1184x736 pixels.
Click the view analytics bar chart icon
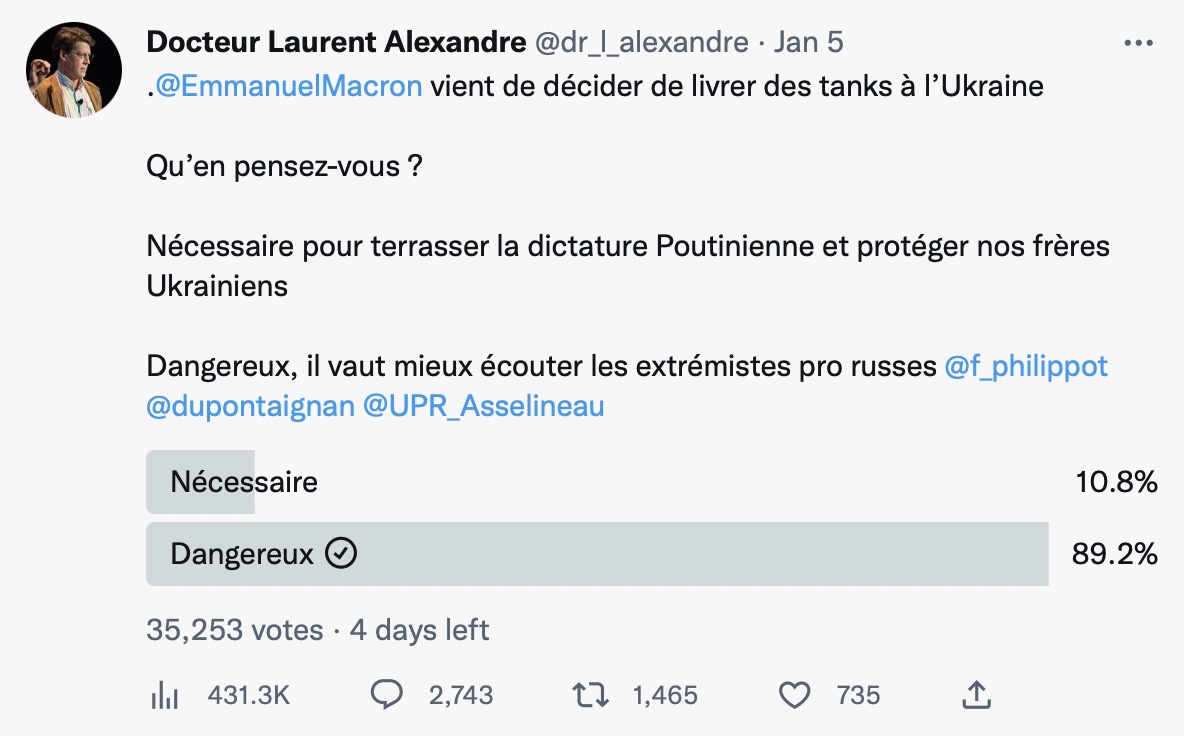[165, 694]
